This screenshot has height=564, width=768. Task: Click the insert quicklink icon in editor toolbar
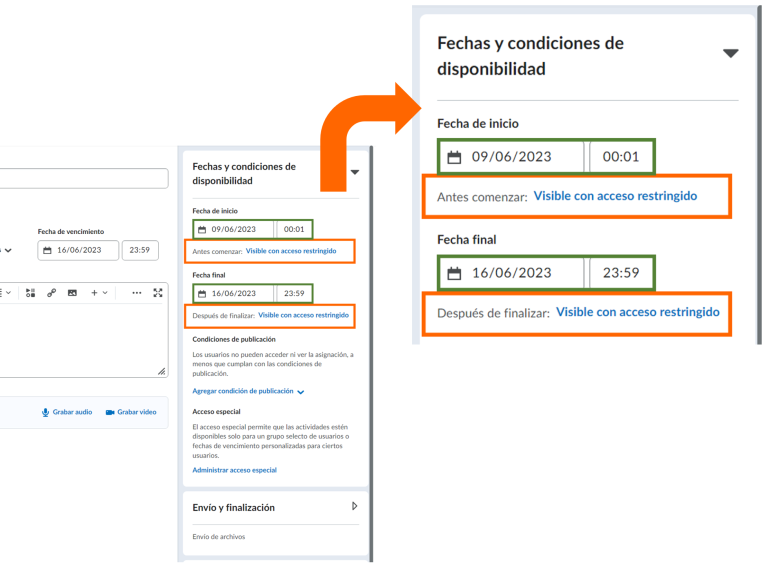[x=51, y=293]
